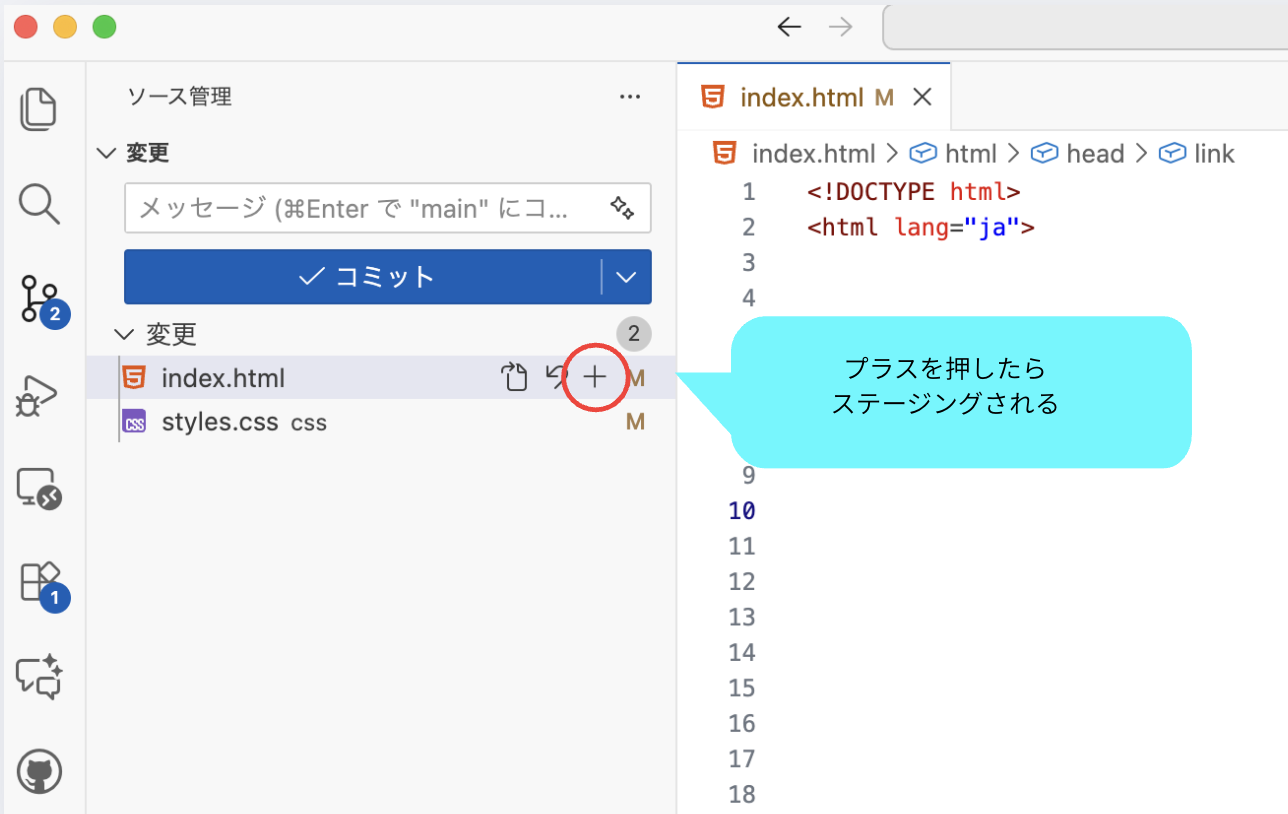Open index.html via the open-file icon

point(514,377)
